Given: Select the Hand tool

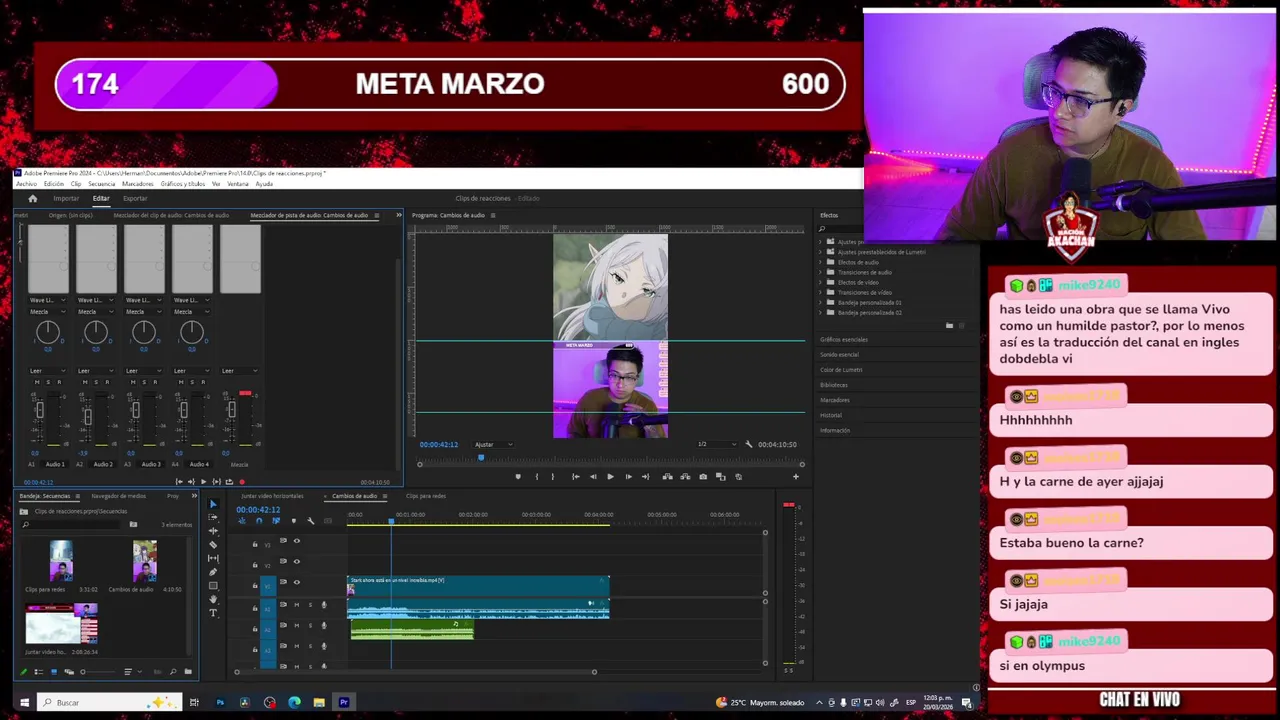Looking at the screenshot, I should point(213,599).
